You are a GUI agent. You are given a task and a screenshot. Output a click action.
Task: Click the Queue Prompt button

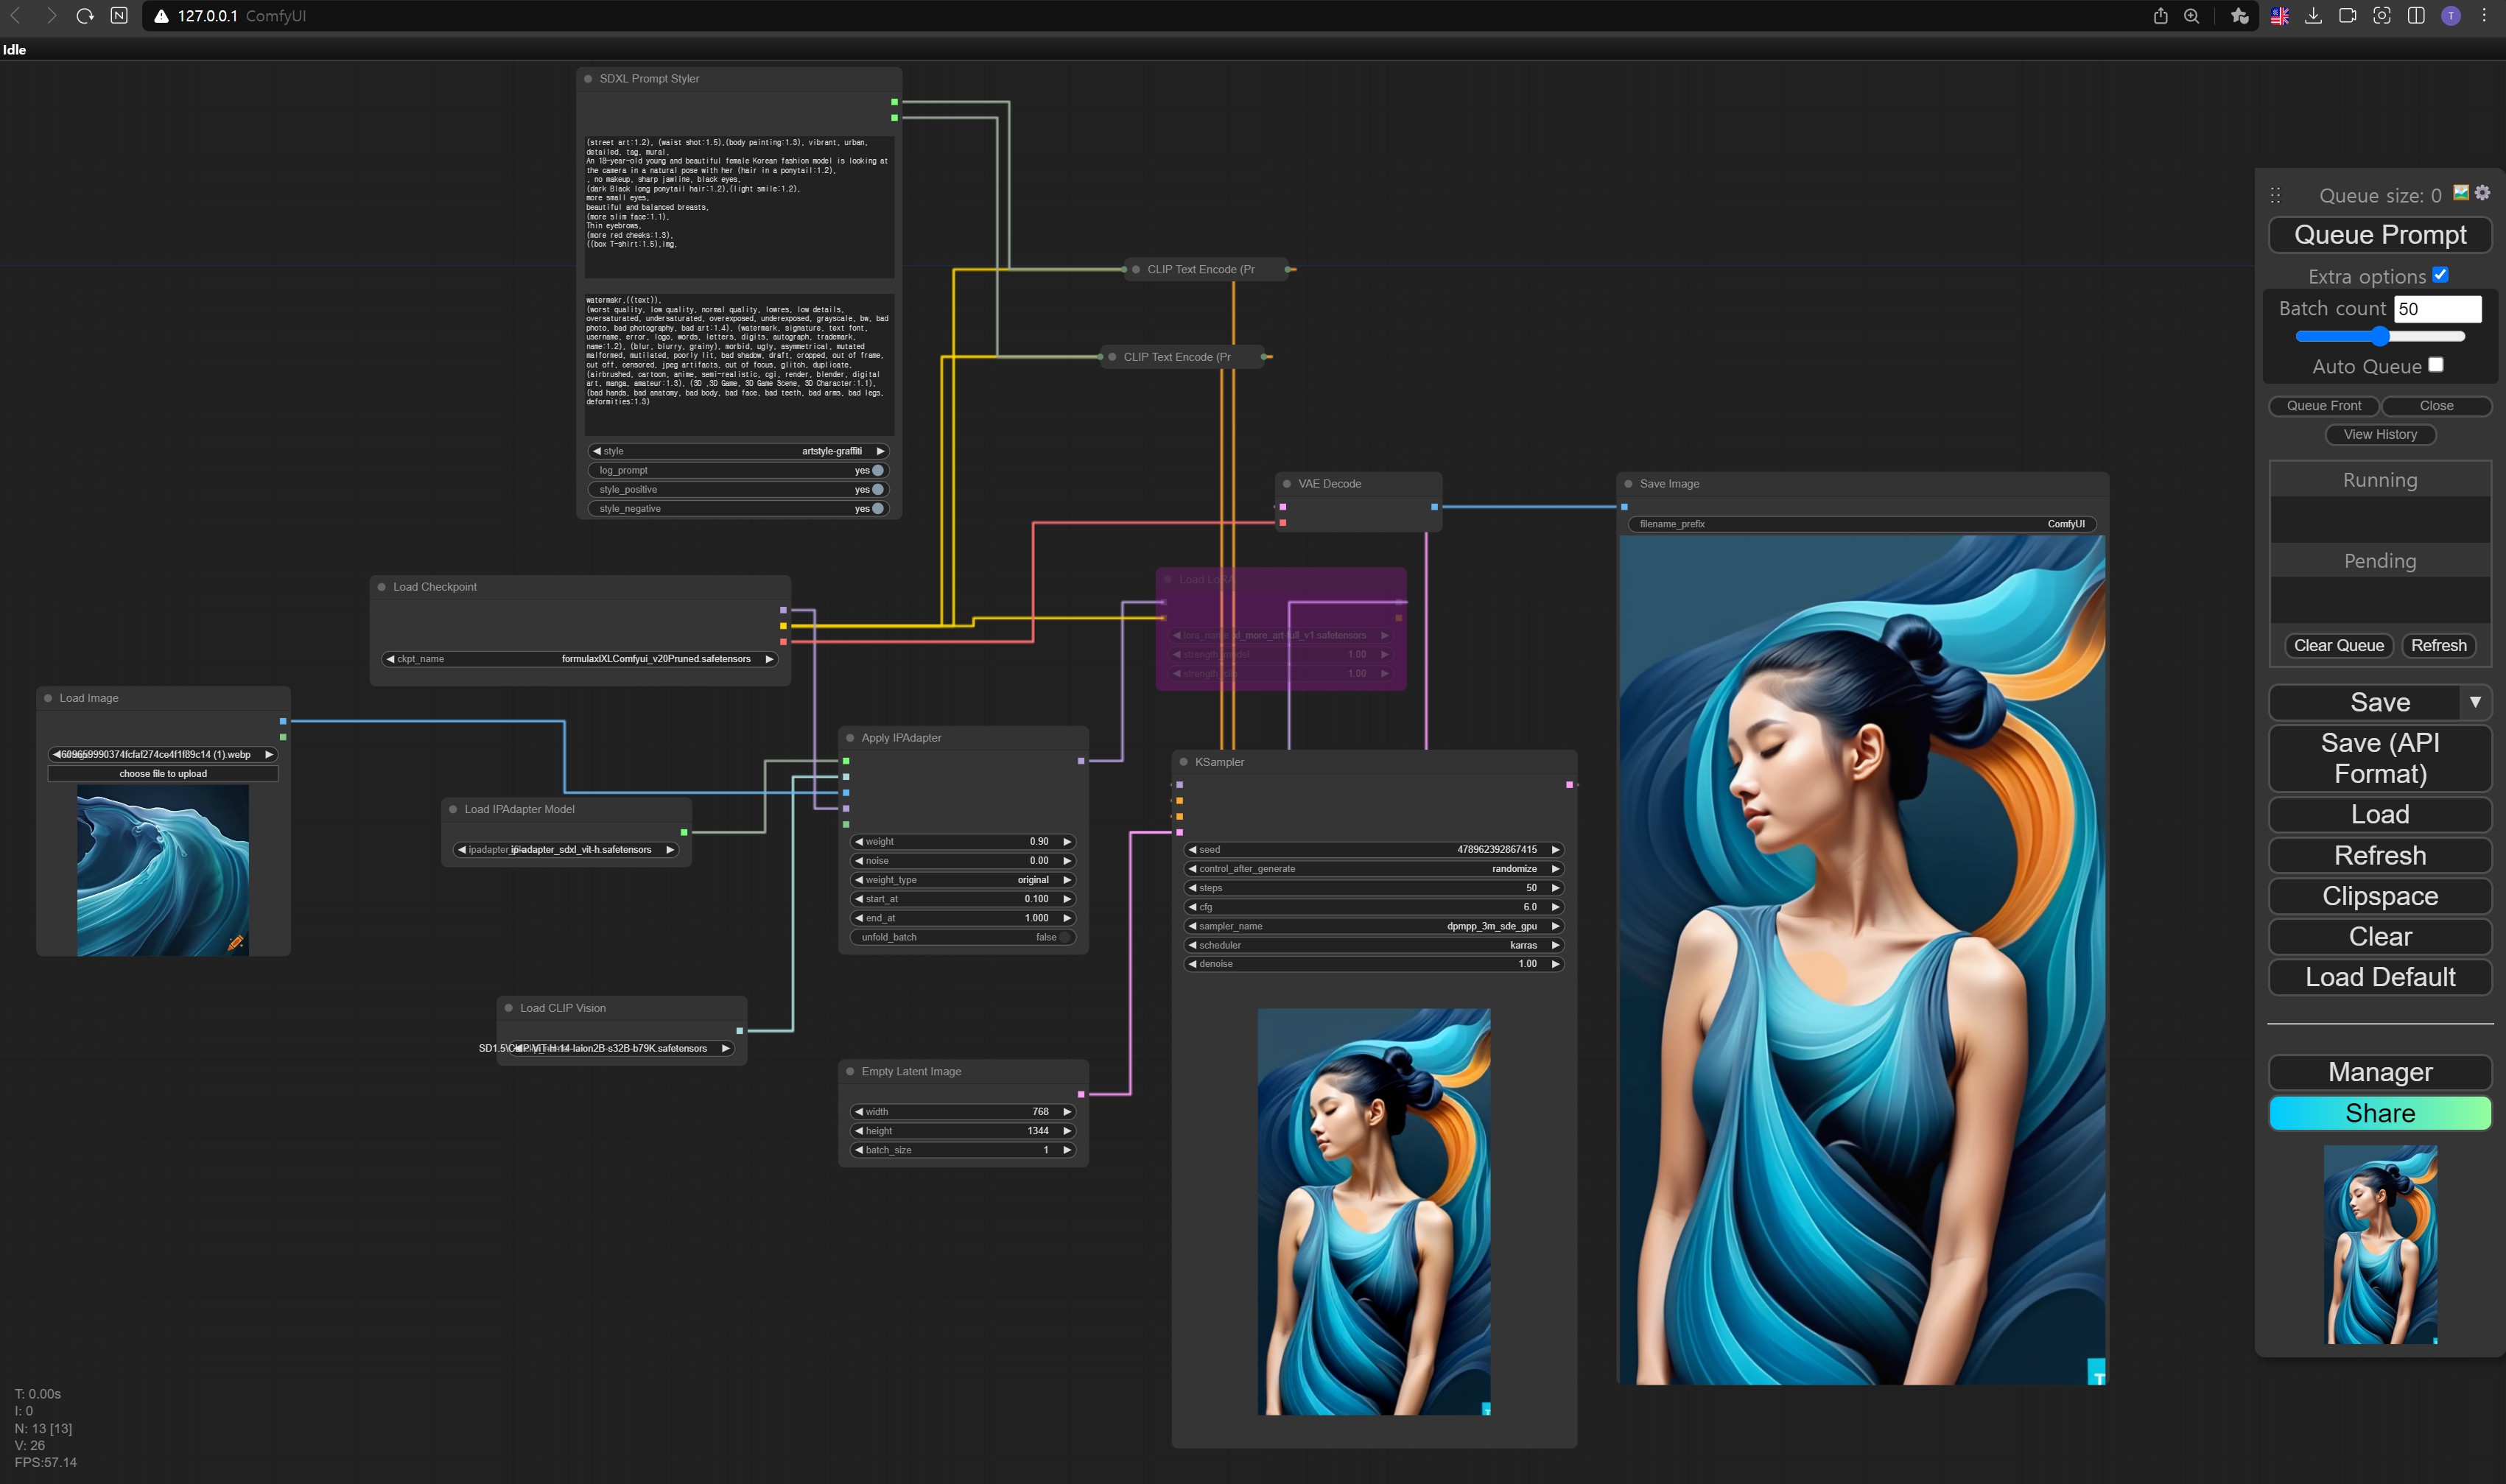click(x=2379, y=235)
